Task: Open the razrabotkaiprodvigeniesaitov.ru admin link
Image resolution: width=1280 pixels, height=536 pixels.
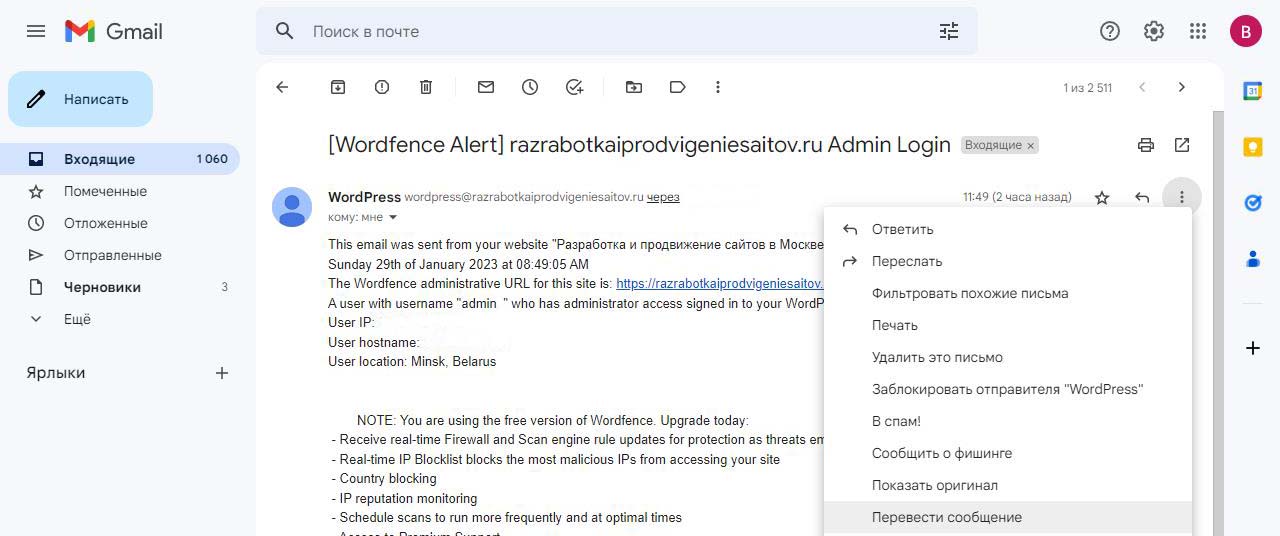Action: pos(719,284)
